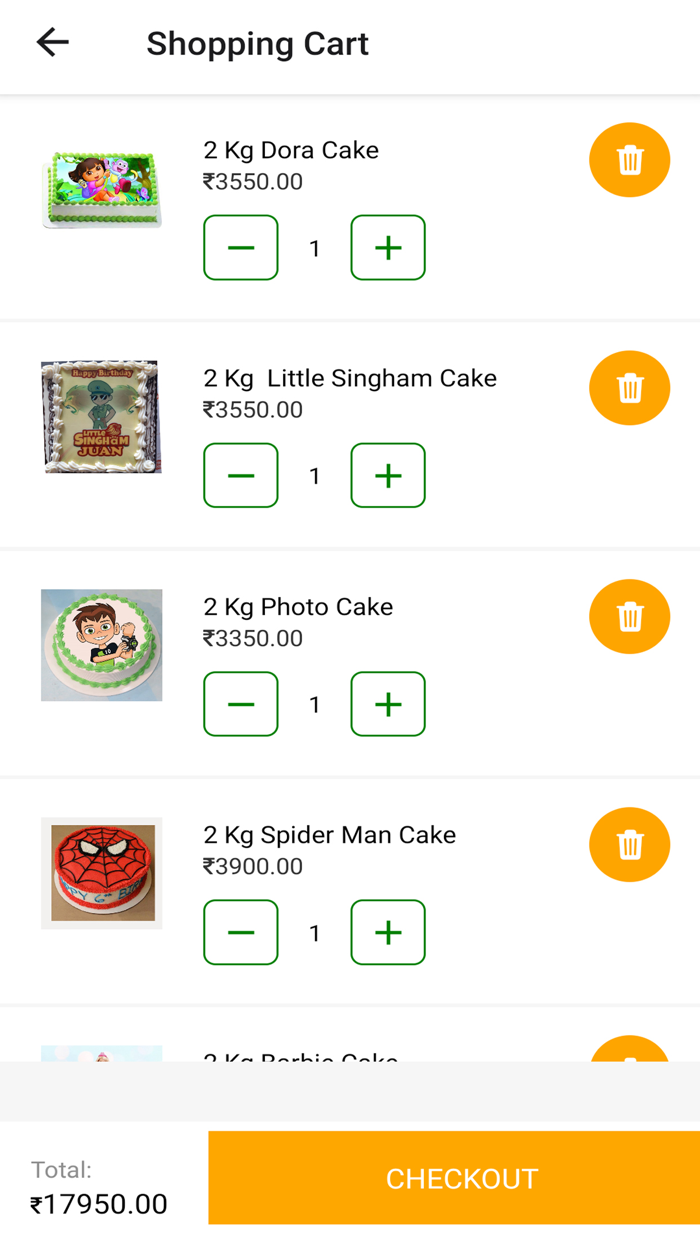Tap plus to add another Little Singham Cake

387,475
